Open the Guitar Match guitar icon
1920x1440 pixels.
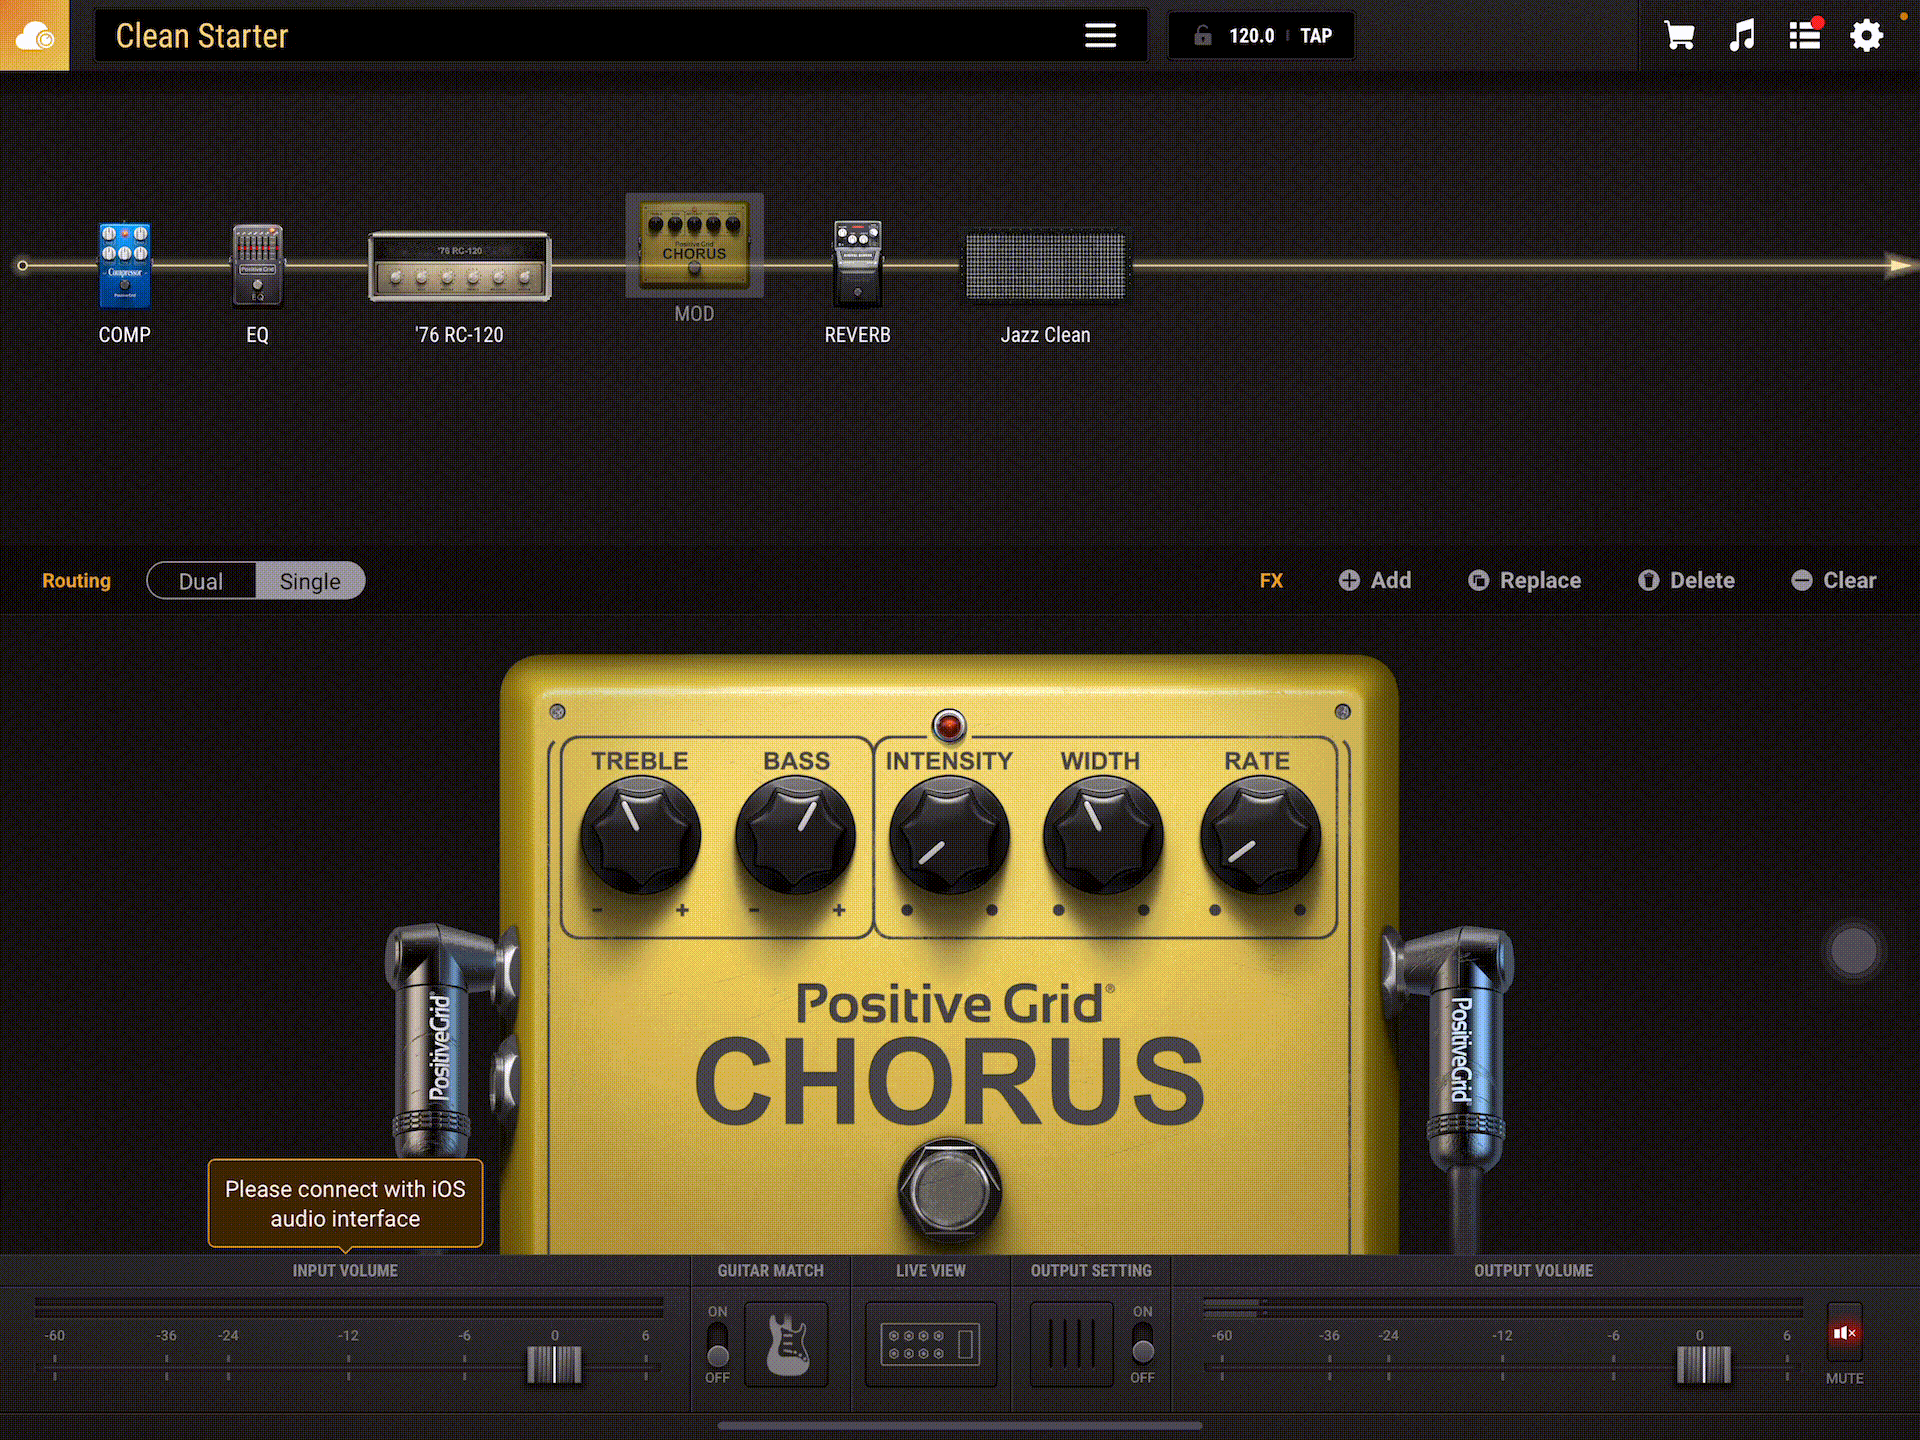coord(787,1344)
